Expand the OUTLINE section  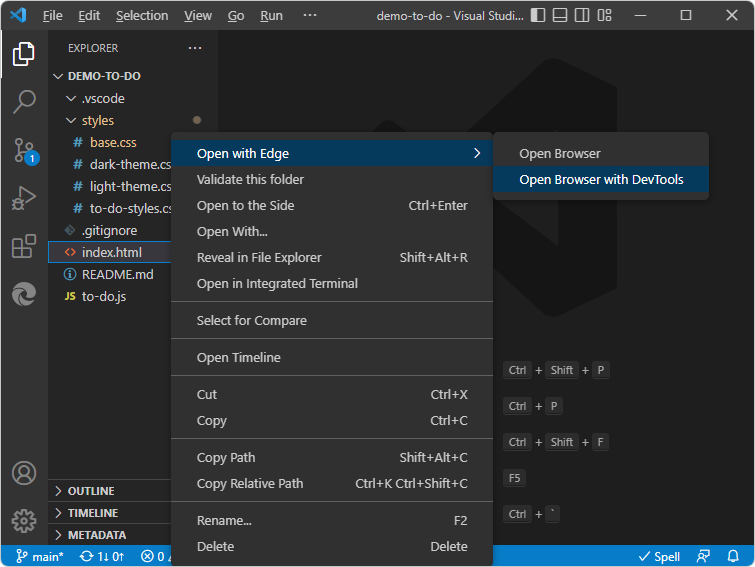pyautogui.click(x=91, y=491)
